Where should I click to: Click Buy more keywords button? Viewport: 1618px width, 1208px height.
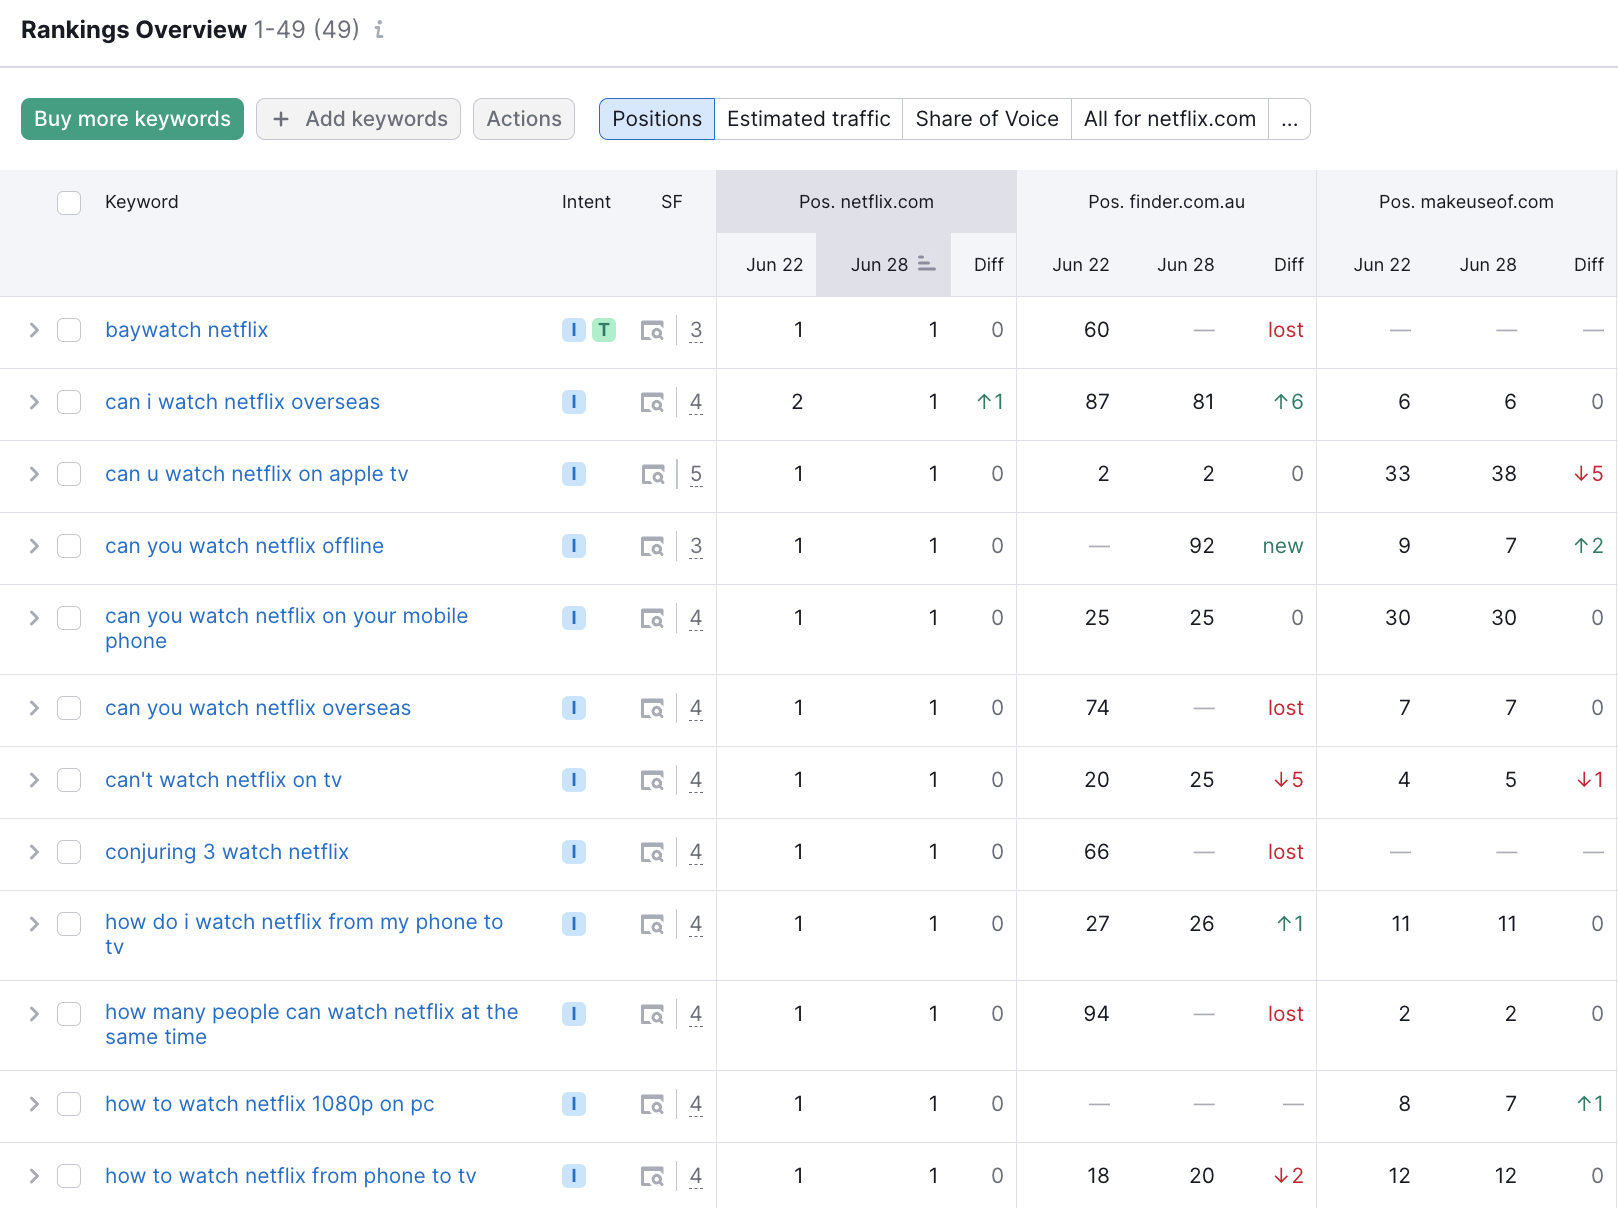(132, 119)
